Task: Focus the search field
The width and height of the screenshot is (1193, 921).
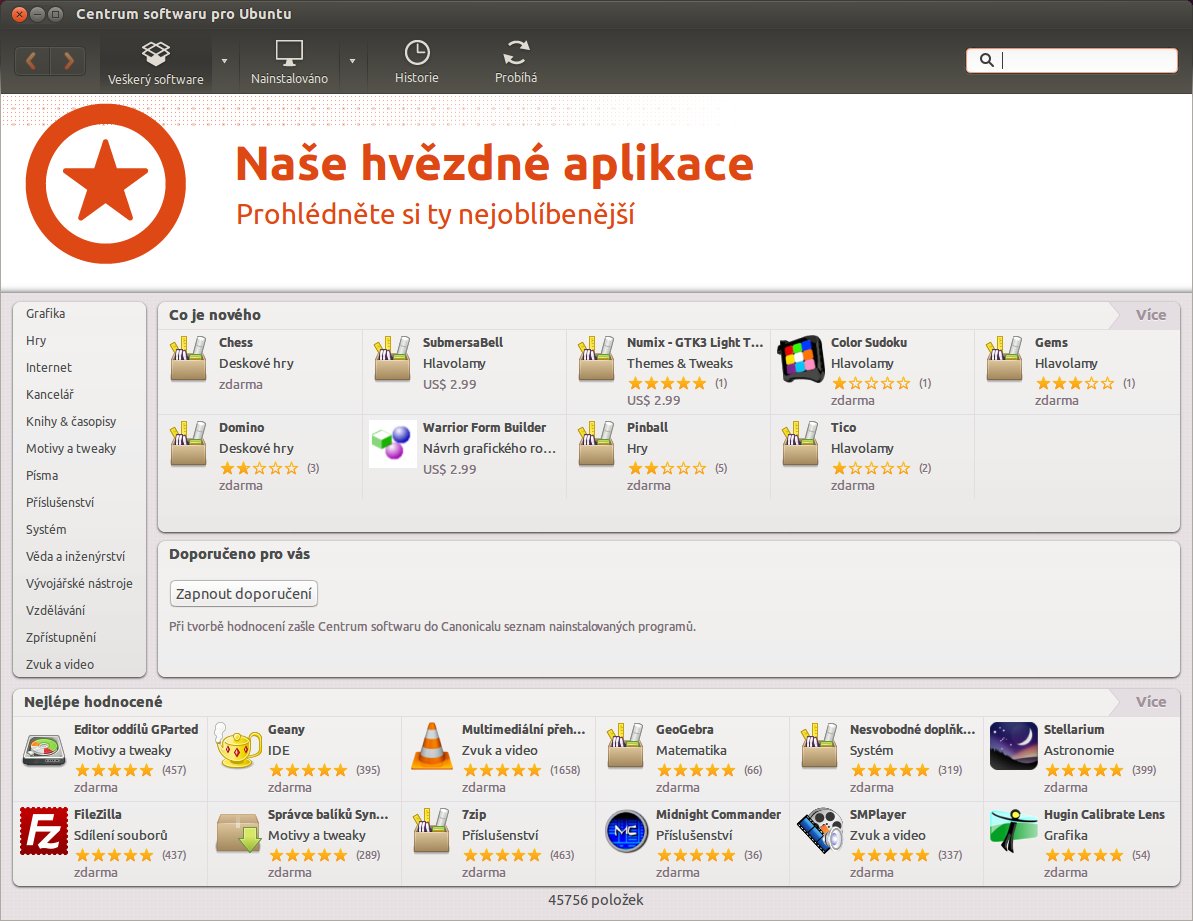Action: click(x=1071, y=60)
